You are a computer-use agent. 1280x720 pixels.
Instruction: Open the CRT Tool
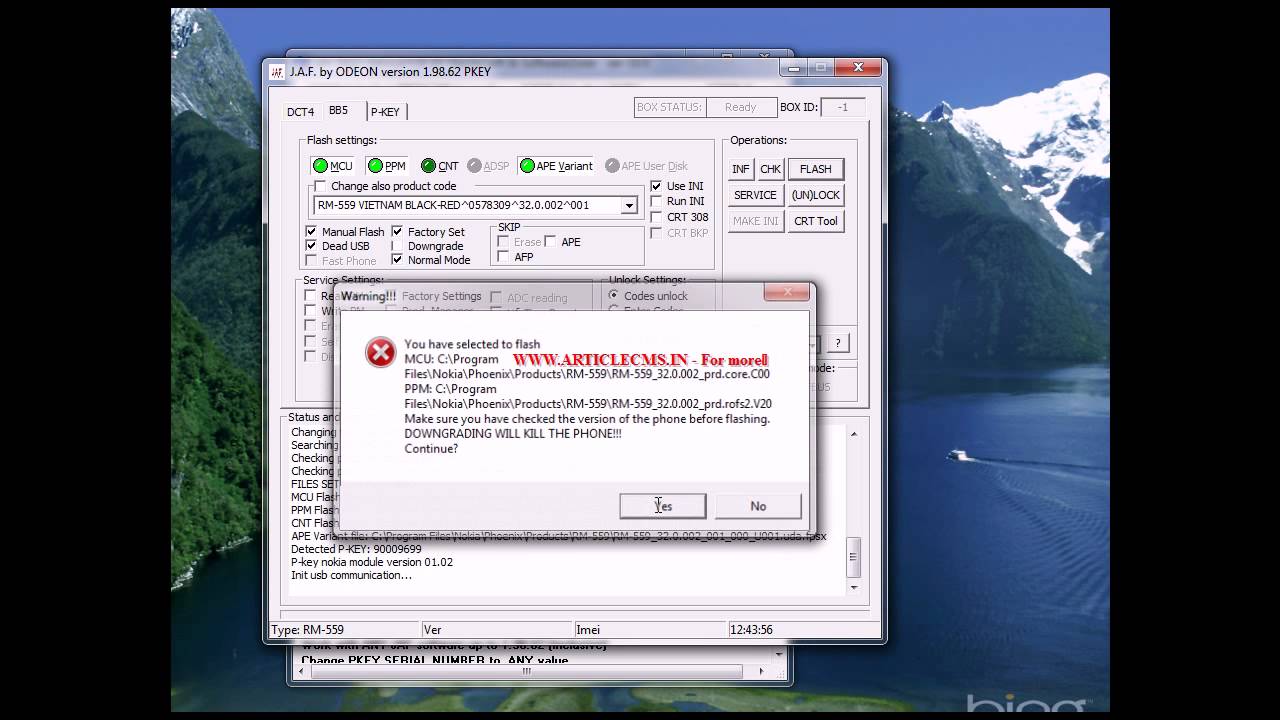pyautogui.click(x=816, y=221)
